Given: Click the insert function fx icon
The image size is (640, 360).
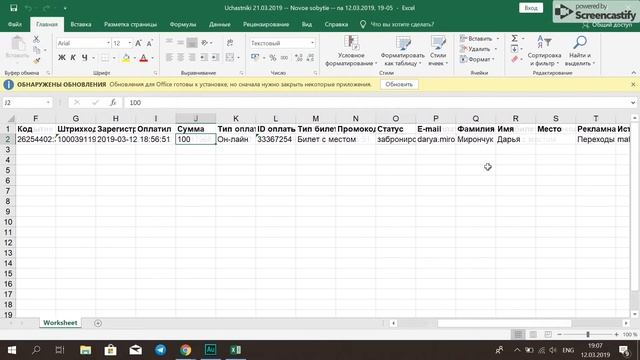Looking at the screenshot, I should 113,102.
